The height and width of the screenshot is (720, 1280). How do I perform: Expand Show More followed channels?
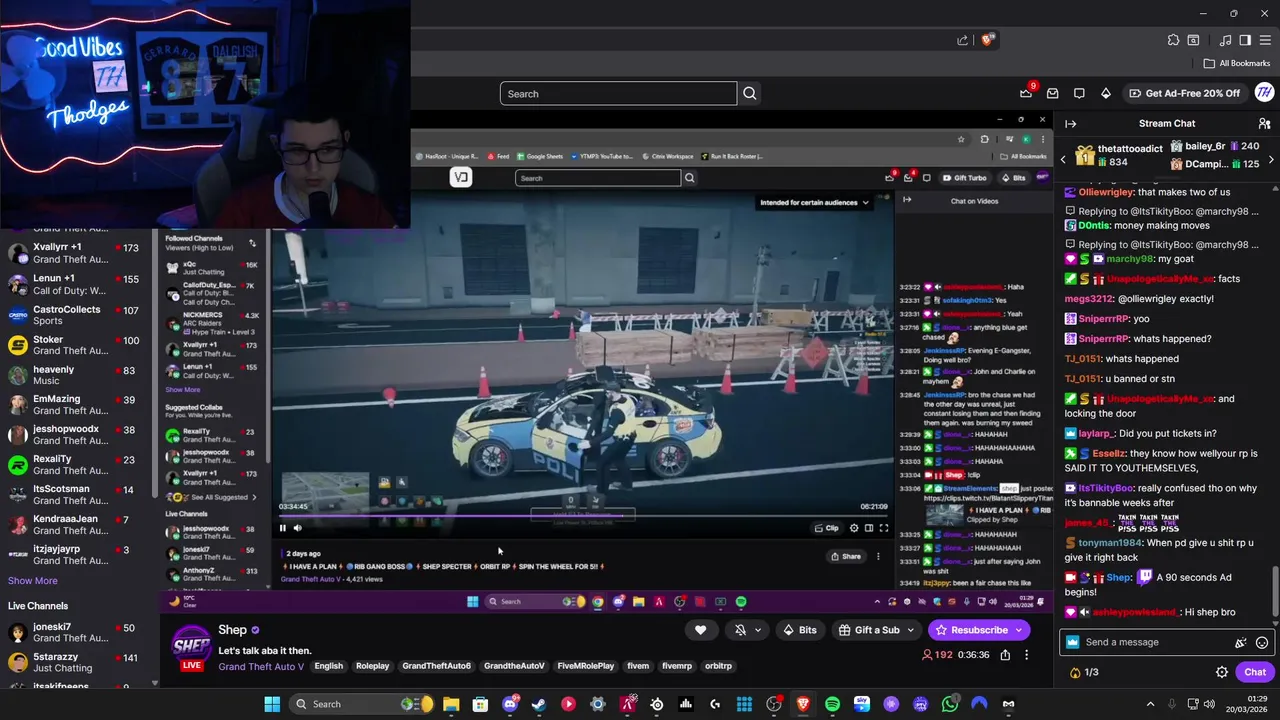coord(33,581)
